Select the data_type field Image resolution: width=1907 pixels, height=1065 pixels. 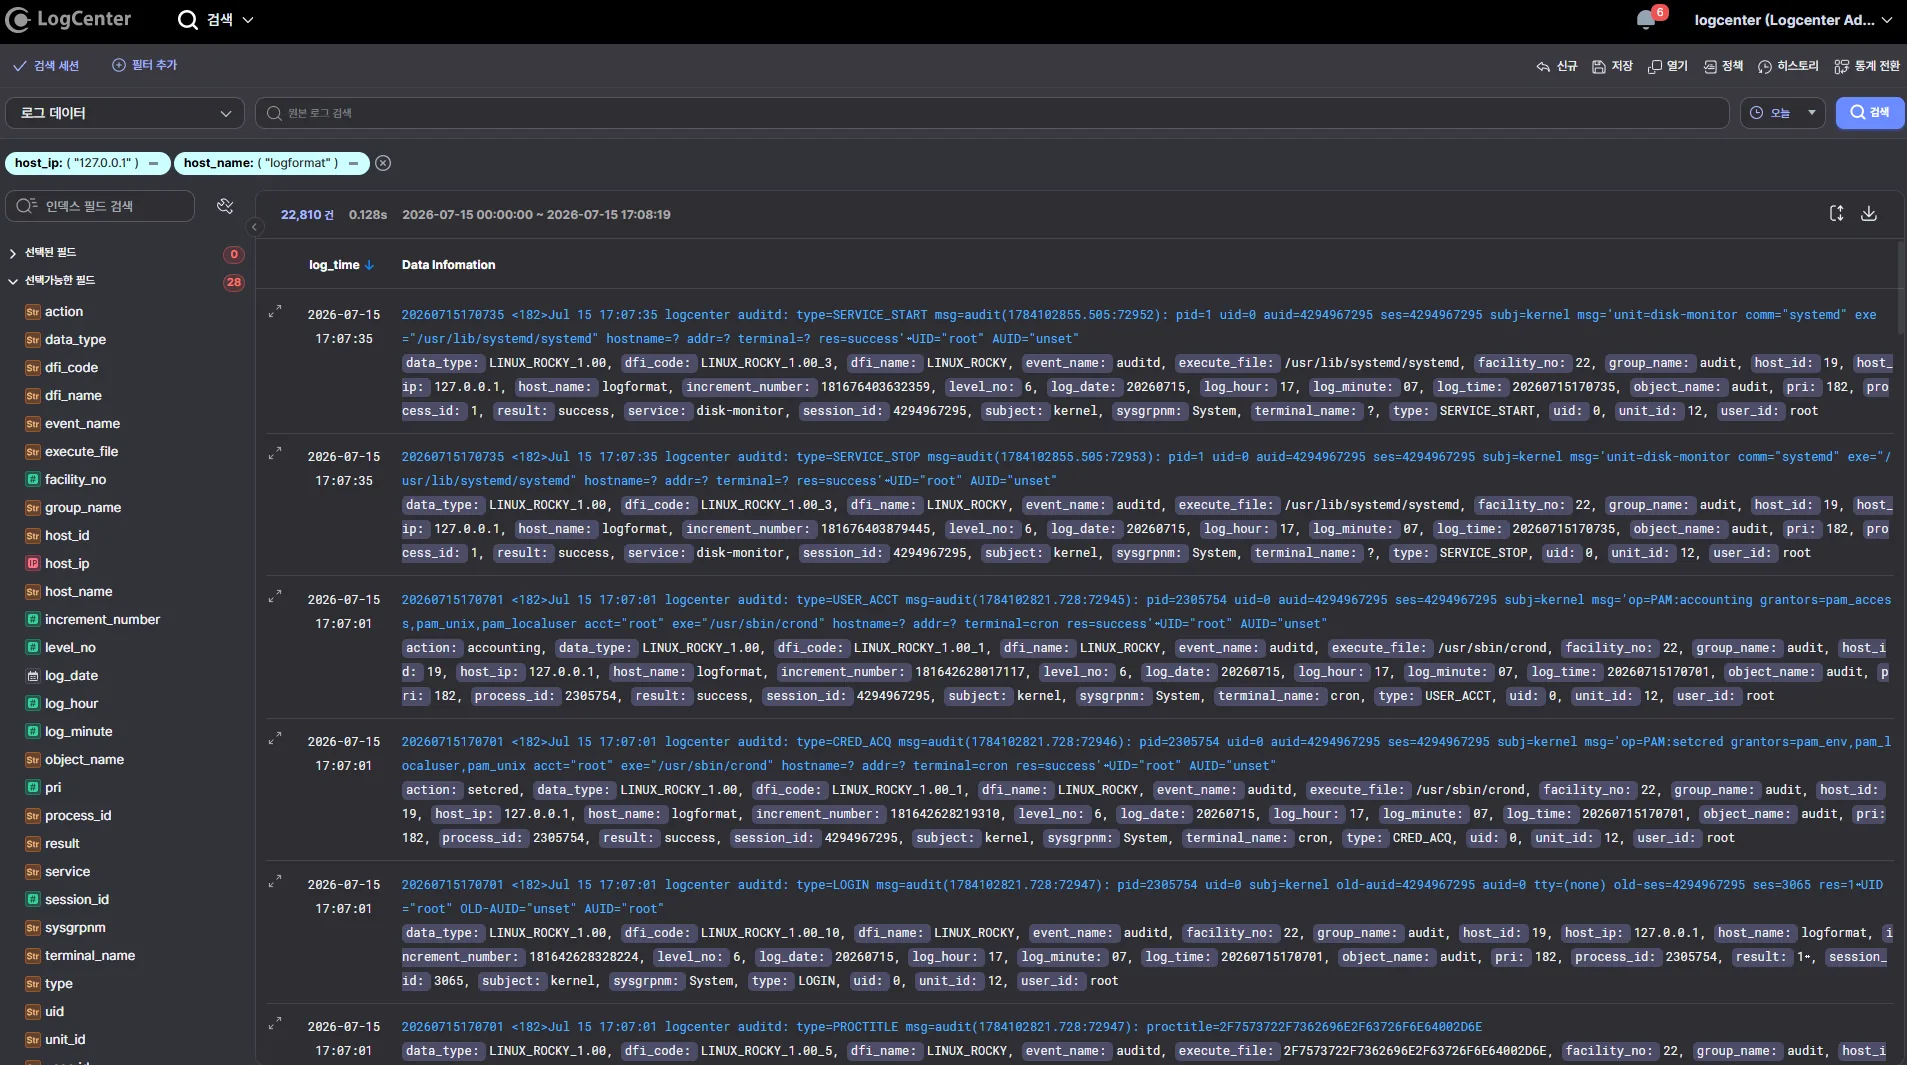(x=75, y=340)
